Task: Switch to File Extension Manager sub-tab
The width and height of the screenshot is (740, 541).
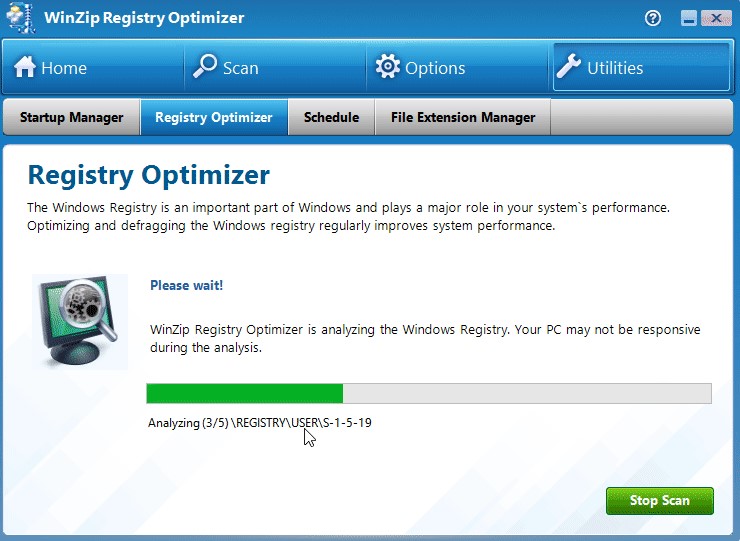Action: coord(463,117)
